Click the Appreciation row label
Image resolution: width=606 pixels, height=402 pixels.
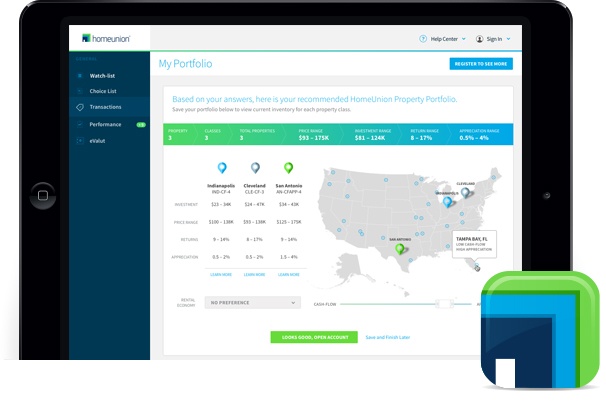(185, 257)
